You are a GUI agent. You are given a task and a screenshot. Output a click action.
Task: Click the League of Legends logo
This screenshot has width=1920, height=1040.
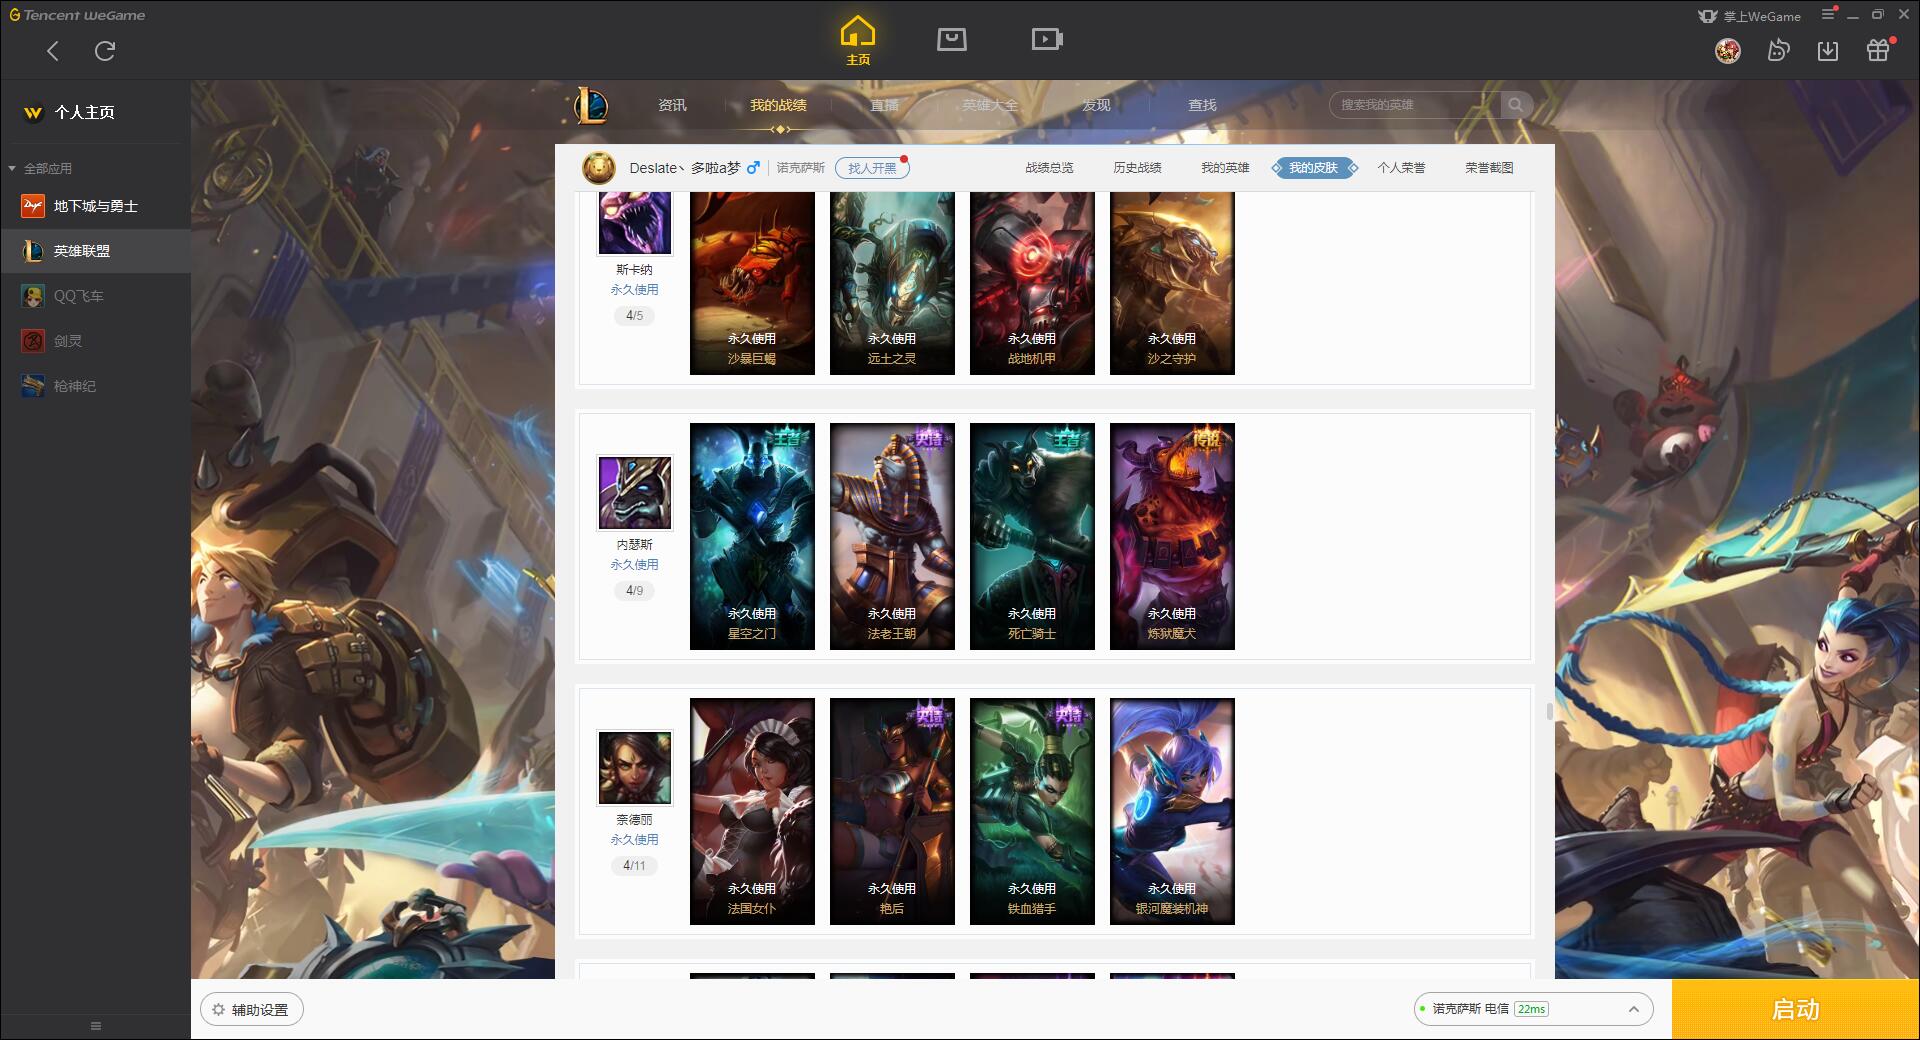pos(591,105)
